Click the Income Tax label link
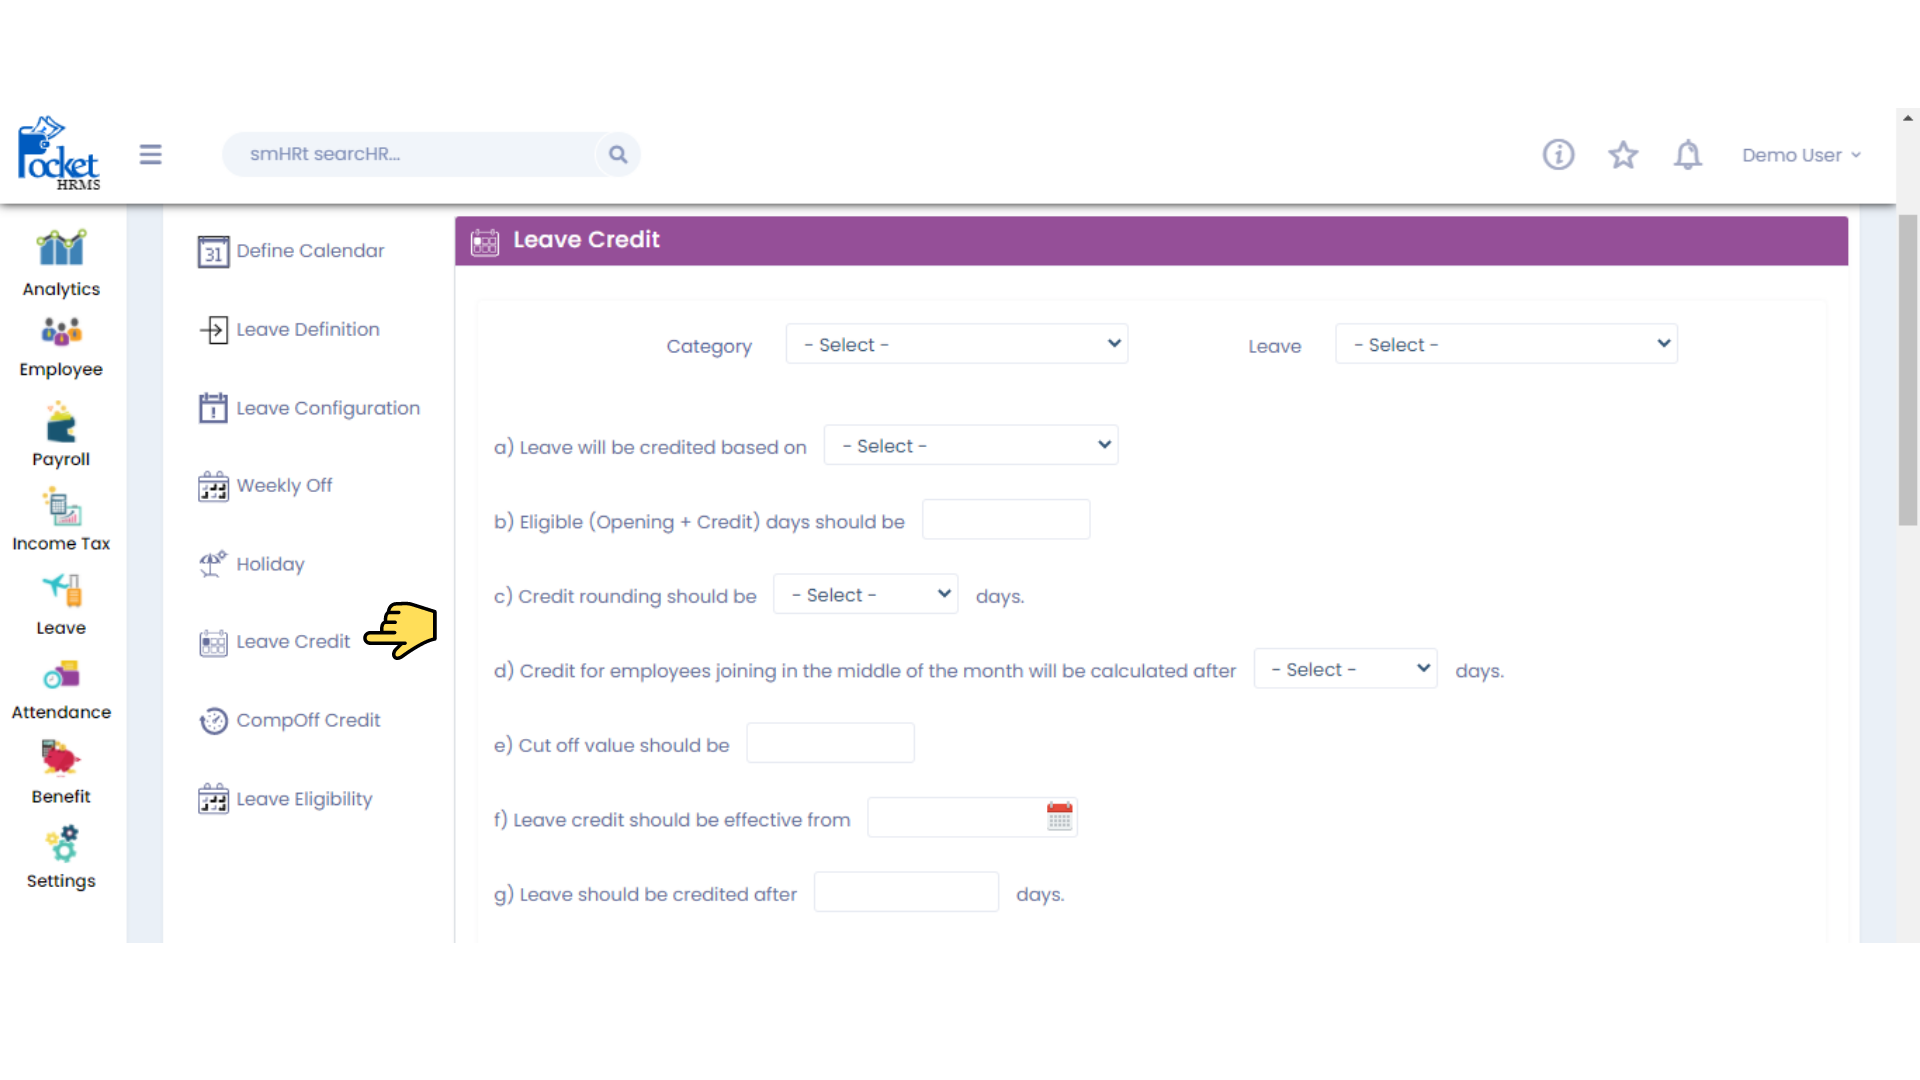1920x1080 pixels. point(61,543)
